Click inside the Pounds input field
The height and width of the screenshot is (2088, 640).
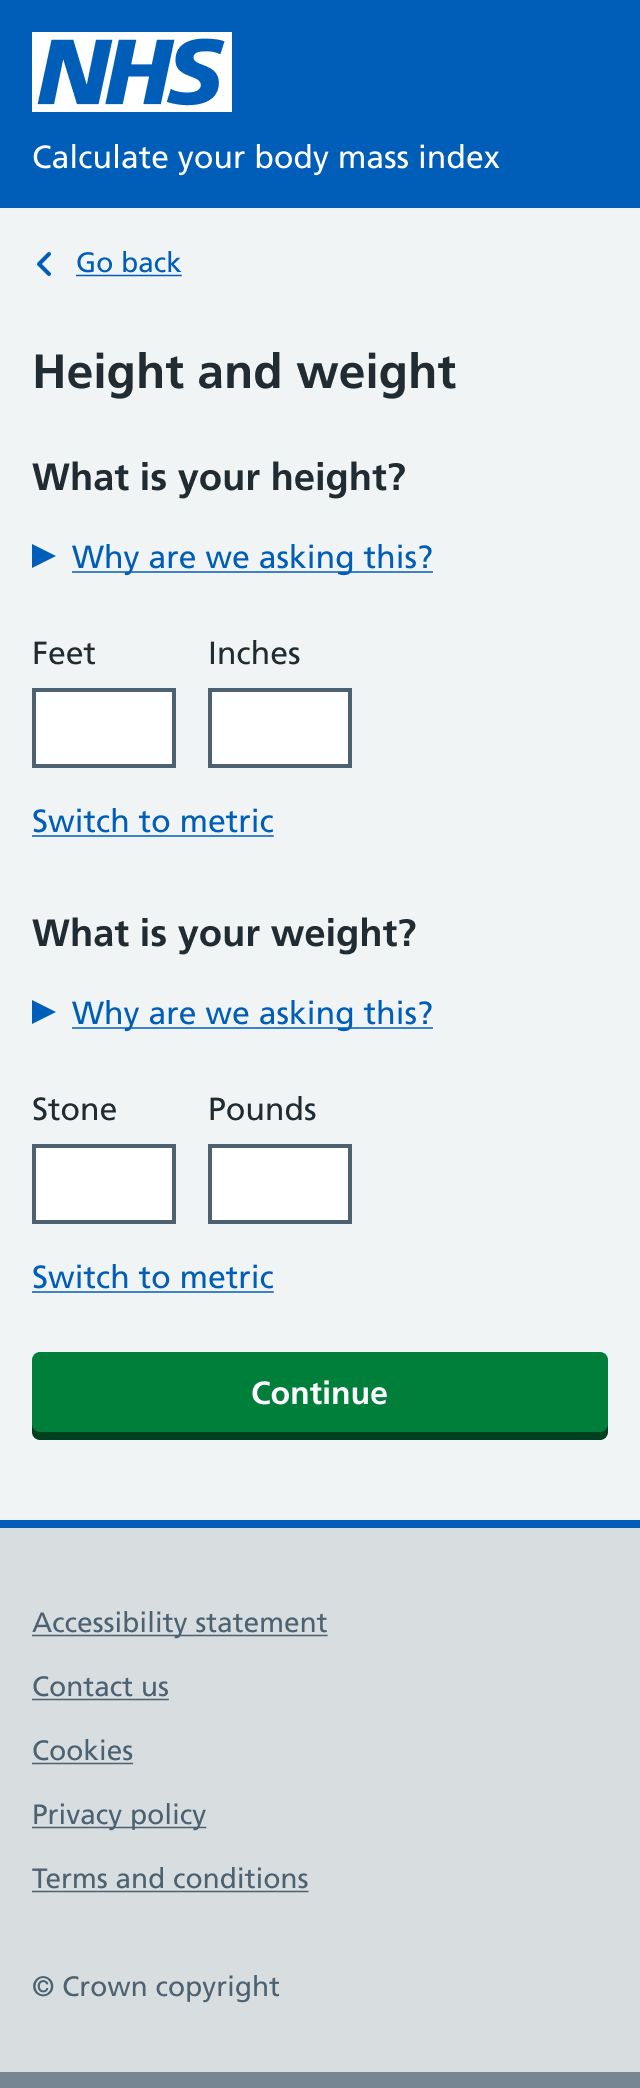pos(280,1183)
